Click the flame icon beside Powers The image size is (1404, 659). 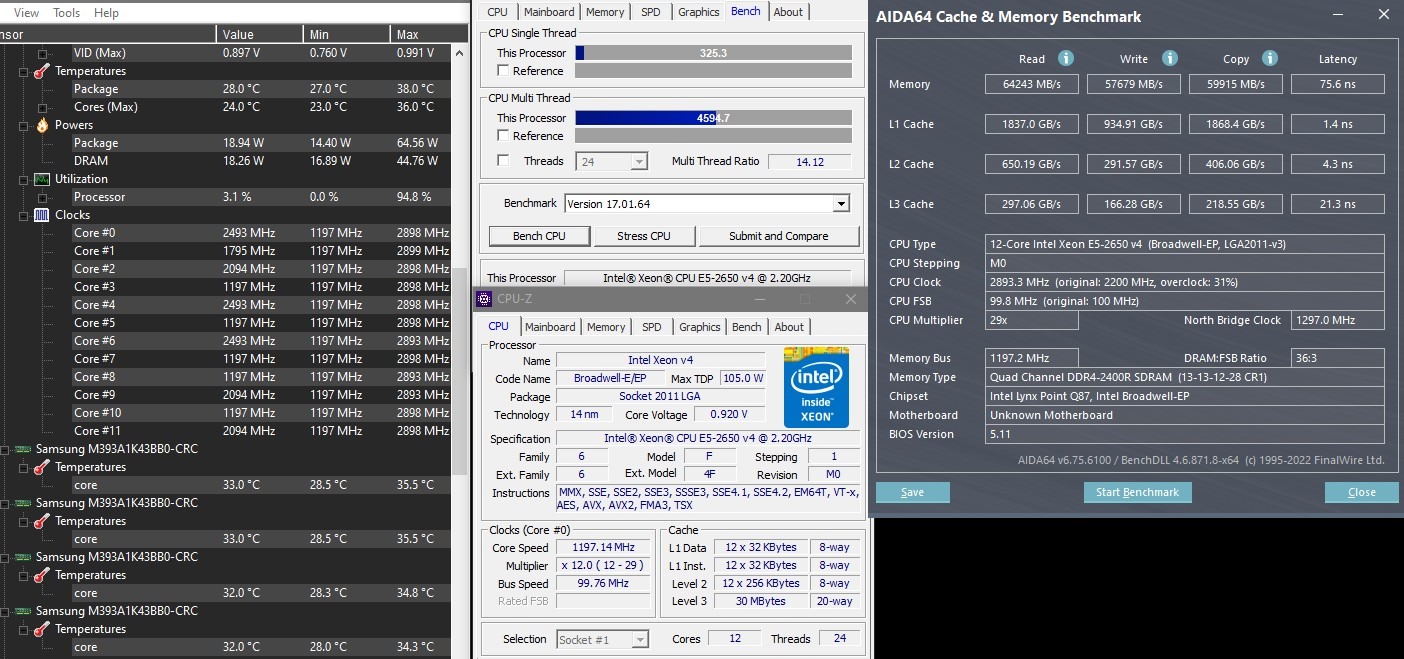point(42,125)
